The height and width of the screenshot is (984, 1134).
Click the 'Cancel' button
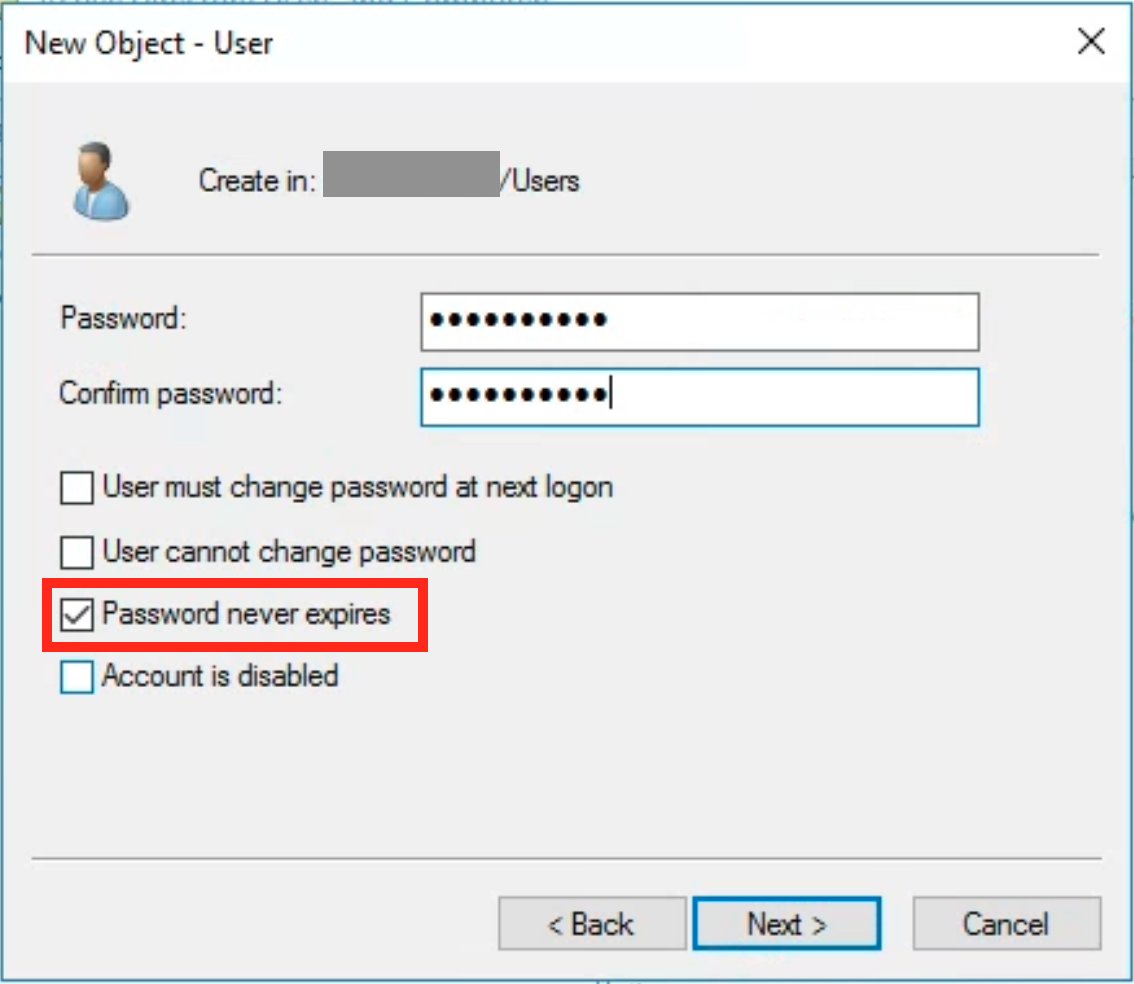click(1006, 924)
